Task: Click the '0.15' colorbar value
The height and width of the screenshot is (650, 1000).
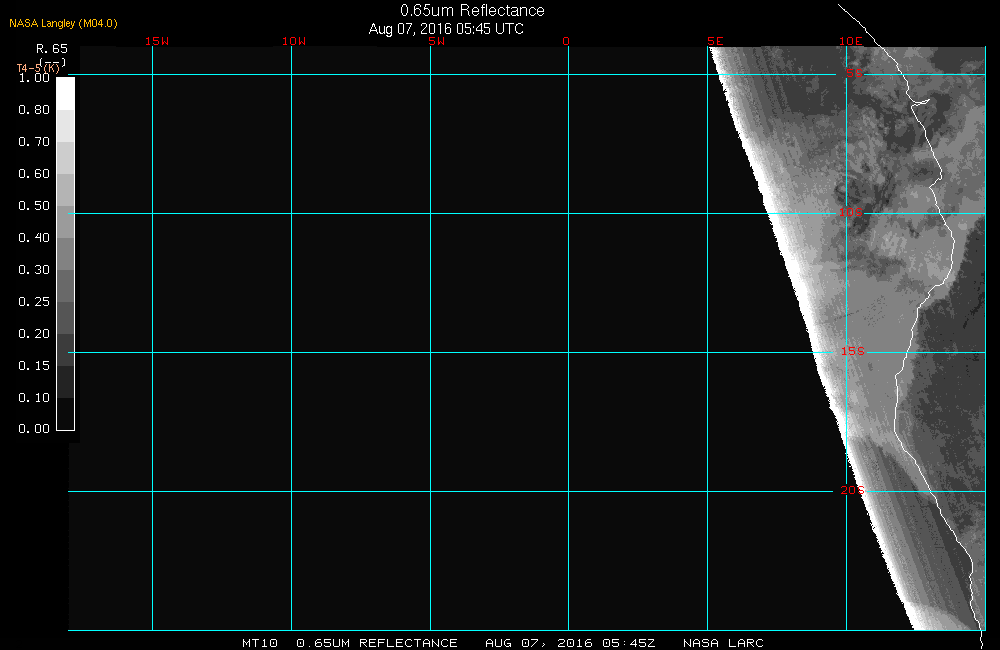Action: point(34,365)
